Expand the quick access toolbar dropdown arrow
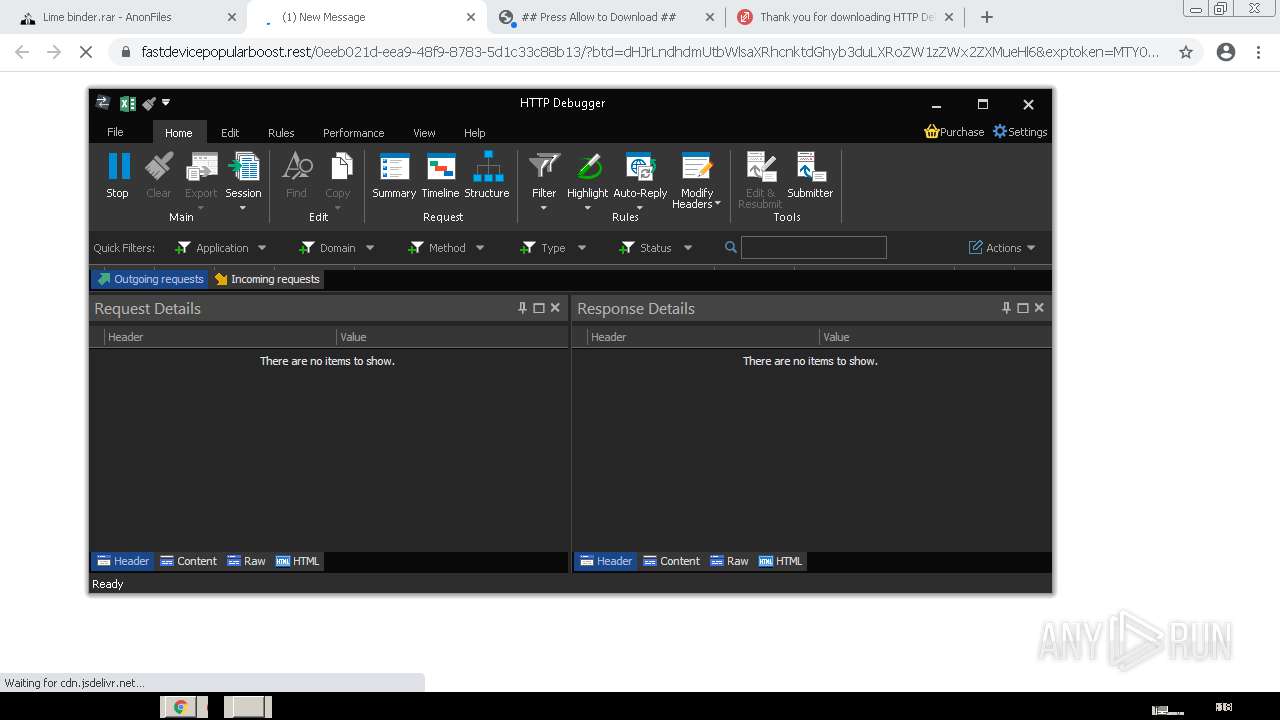 pos(166,102)
